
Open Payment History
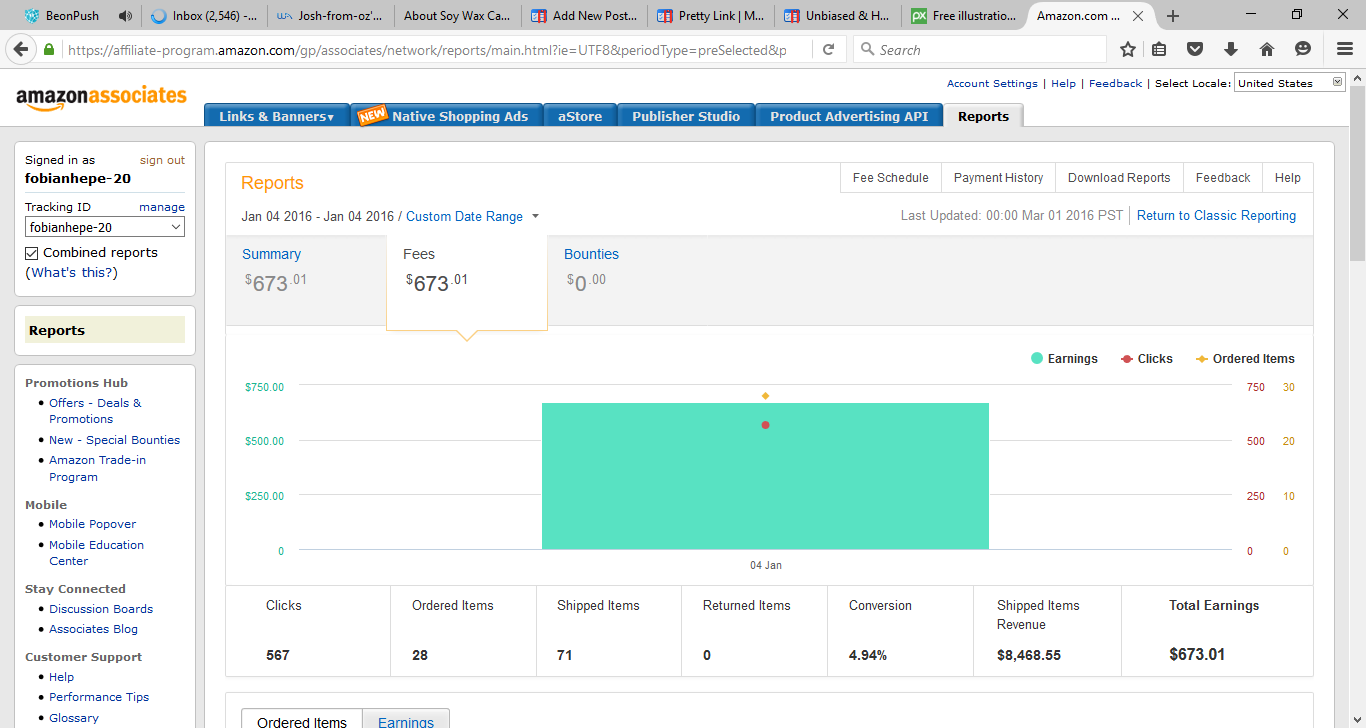click(x=998, y=178)
